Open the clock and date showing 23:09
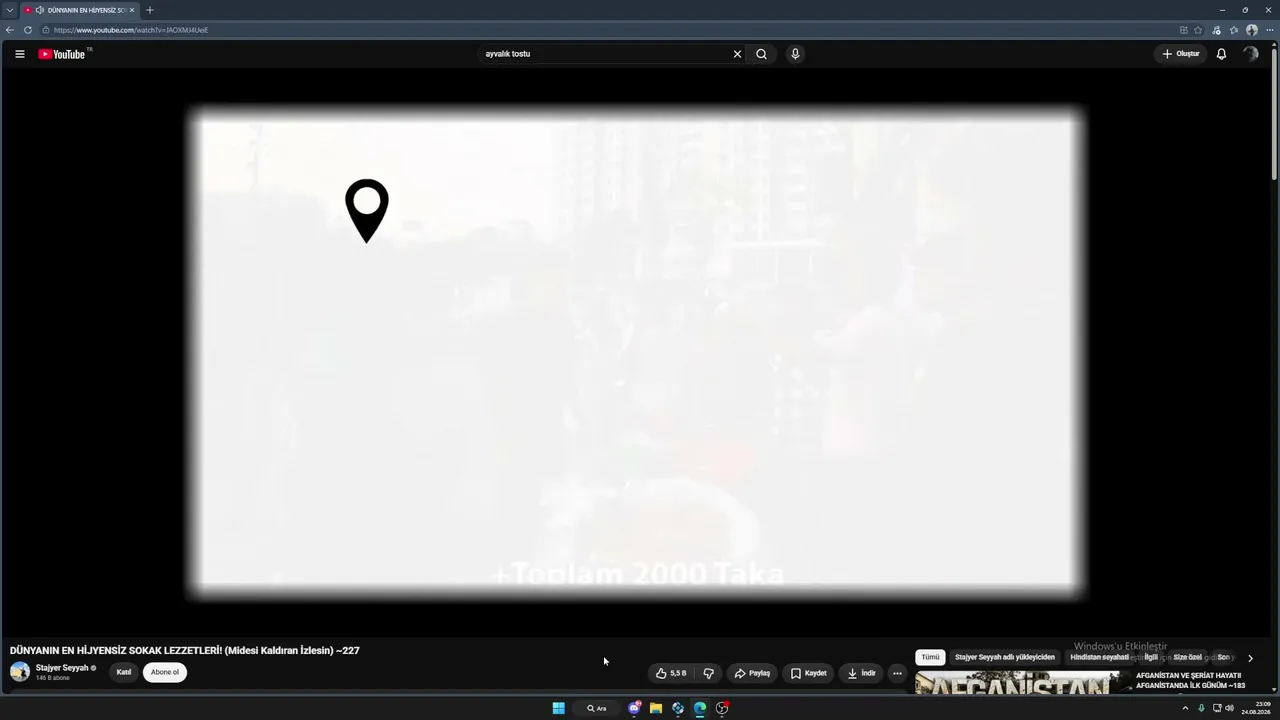 1256,708
